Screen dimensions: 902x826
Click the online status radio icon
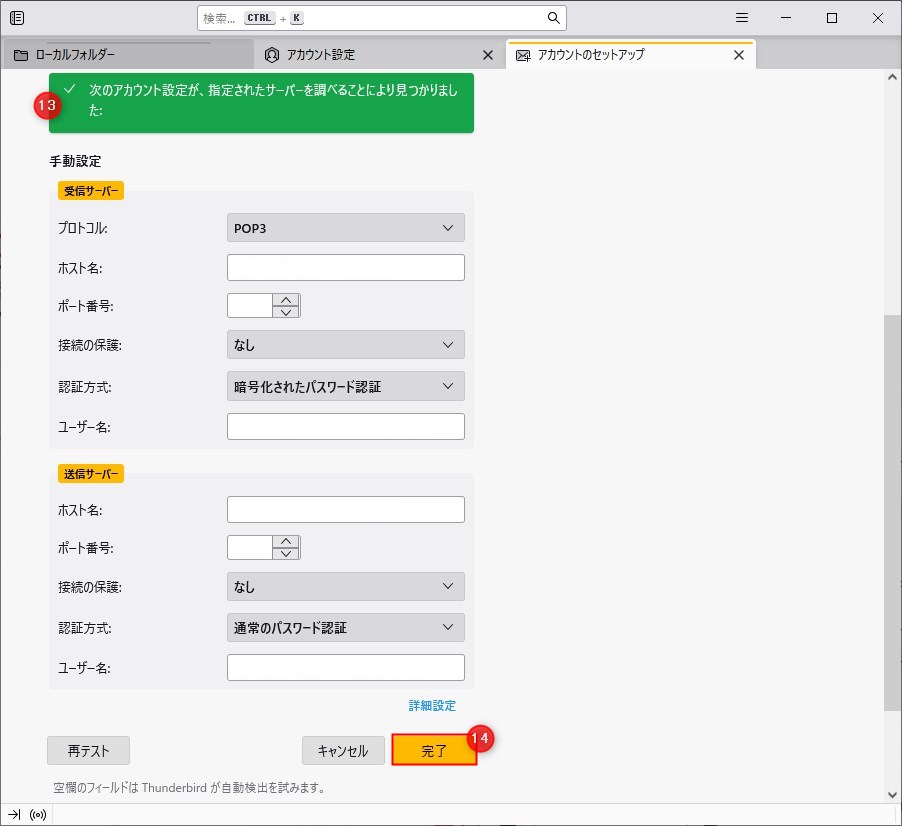pyautogui.click(x=38, y=814)
